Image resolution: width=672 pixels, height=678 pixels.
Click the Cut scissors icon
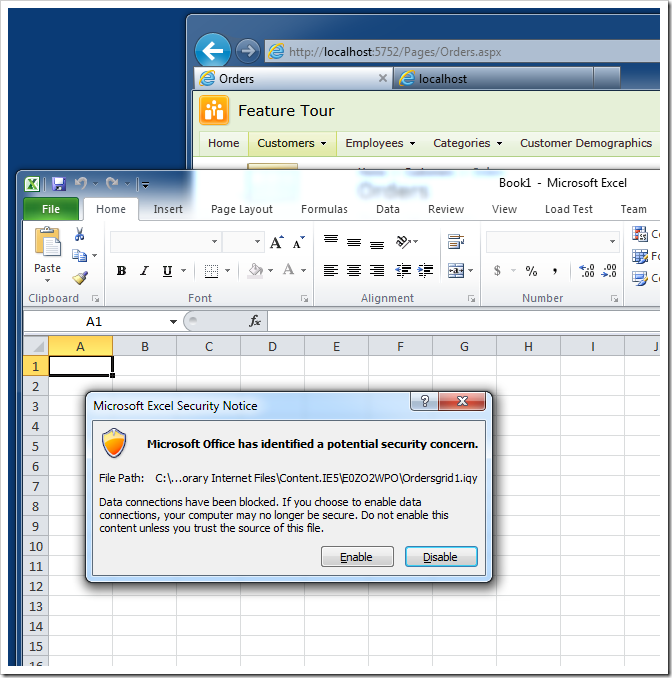click(79, 234)
